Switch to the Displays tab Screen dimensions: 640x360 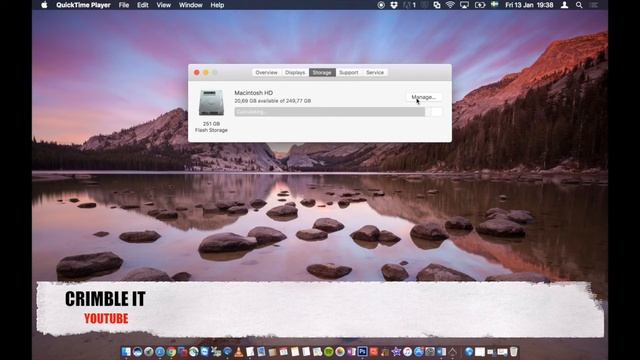[295, 72]
